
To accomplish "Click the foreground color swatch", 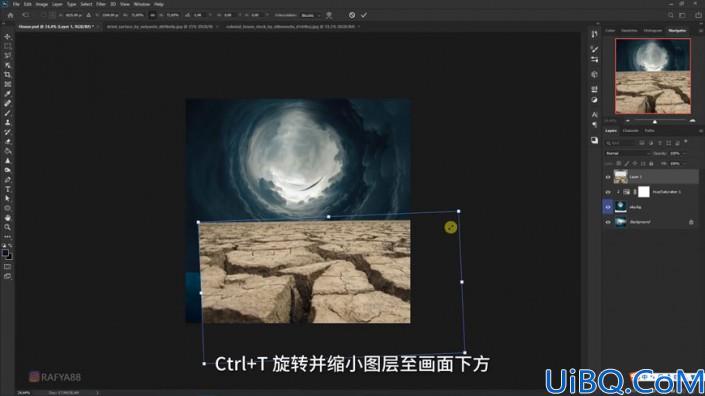I will point(5,253).
